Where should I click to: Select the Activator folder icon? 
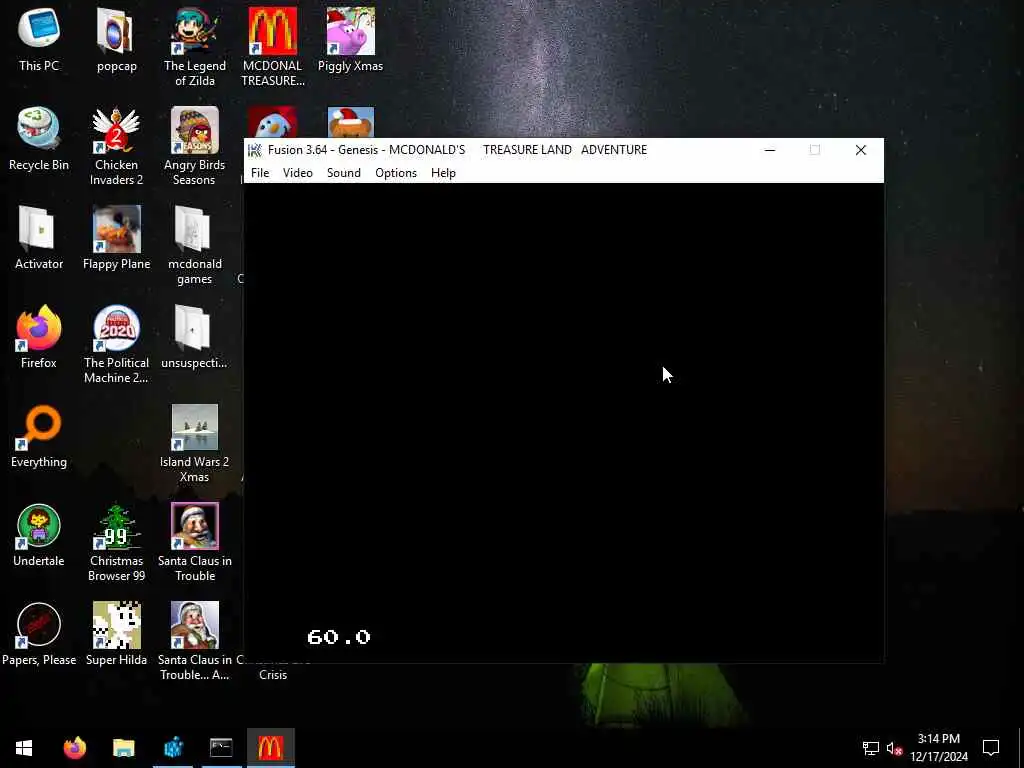tap(39, 238)
